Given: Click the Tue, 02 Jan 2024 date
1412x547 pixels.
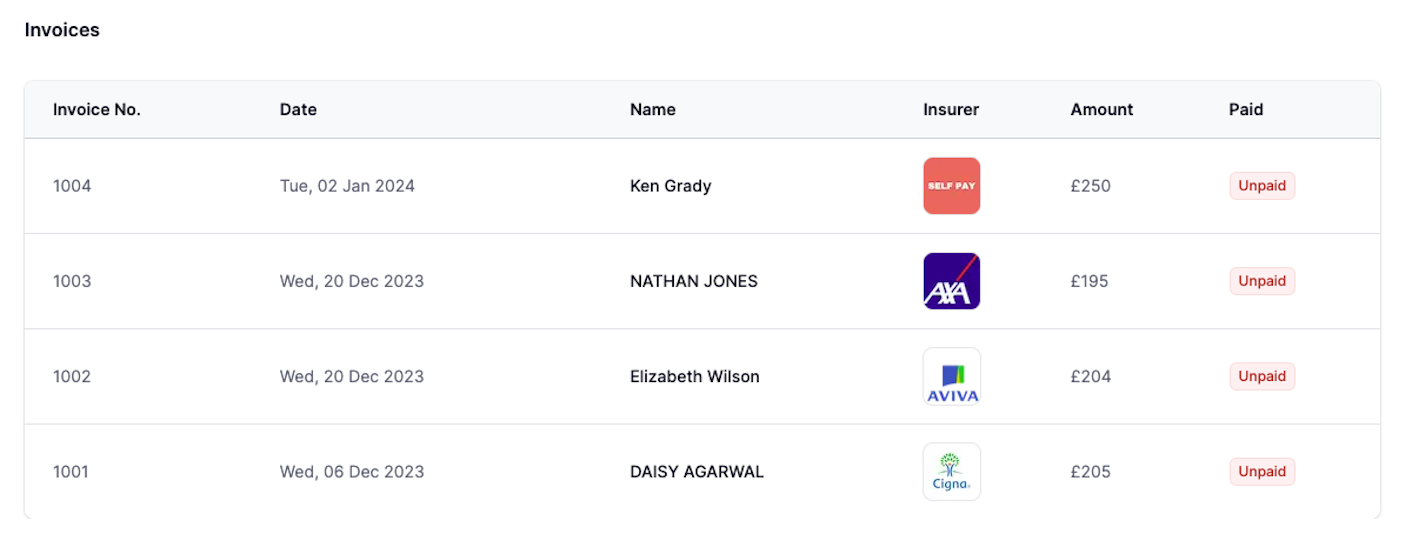Looking at the screenshot, I should (x=347, y=186).
